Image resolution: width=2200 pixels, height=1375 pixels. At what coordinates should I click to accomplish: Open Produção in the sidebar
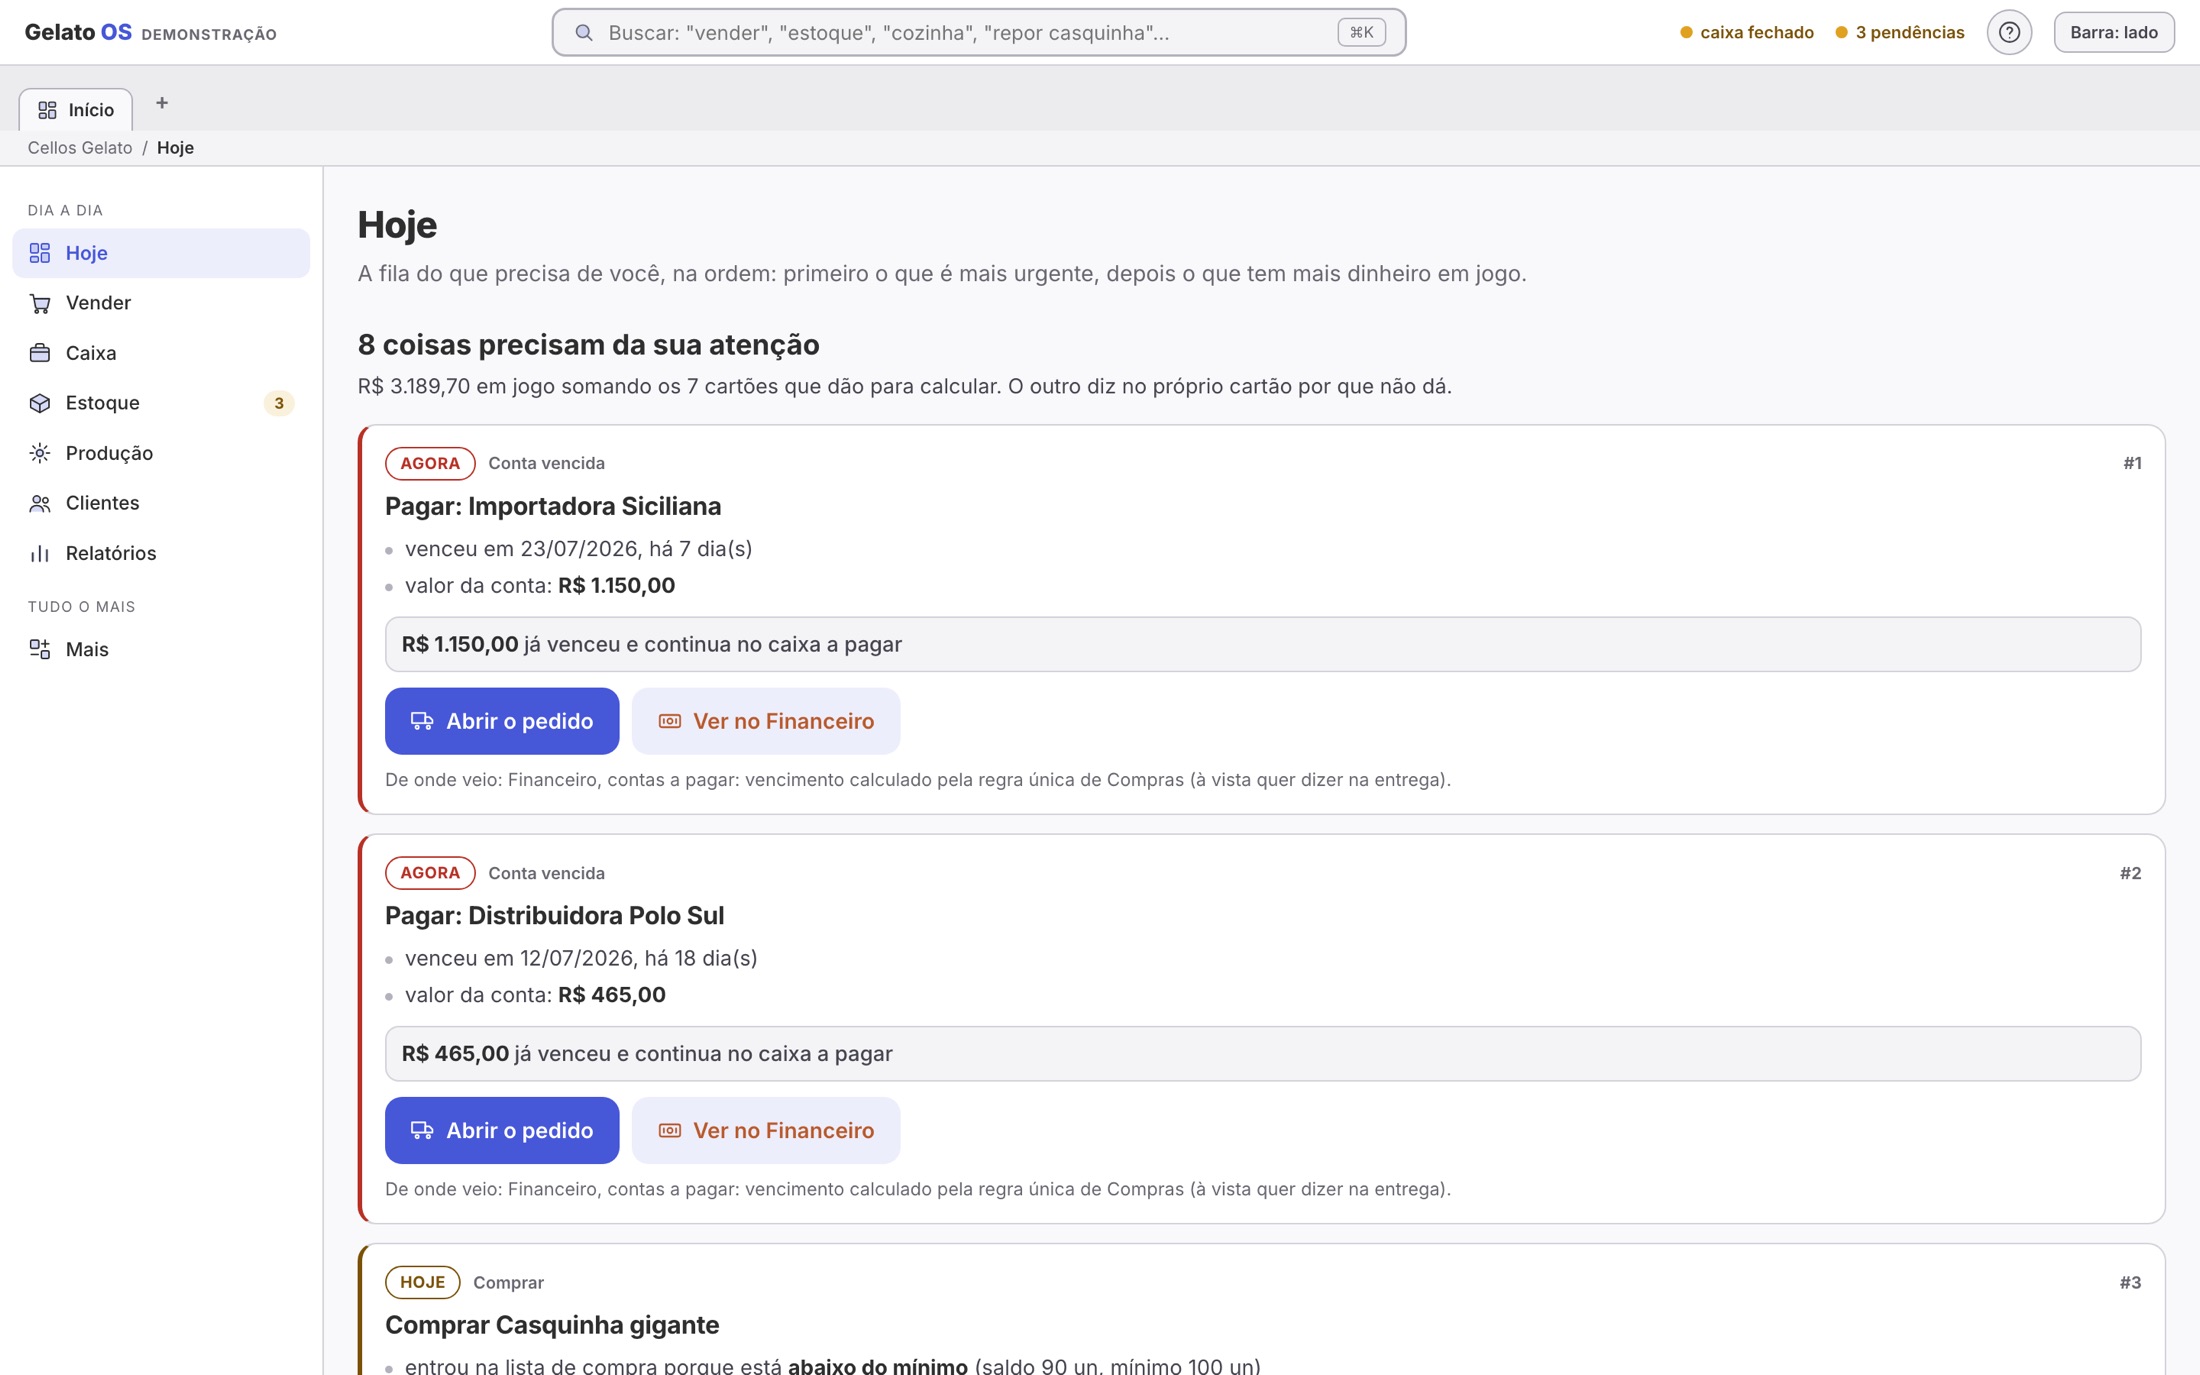coord(161,453)
